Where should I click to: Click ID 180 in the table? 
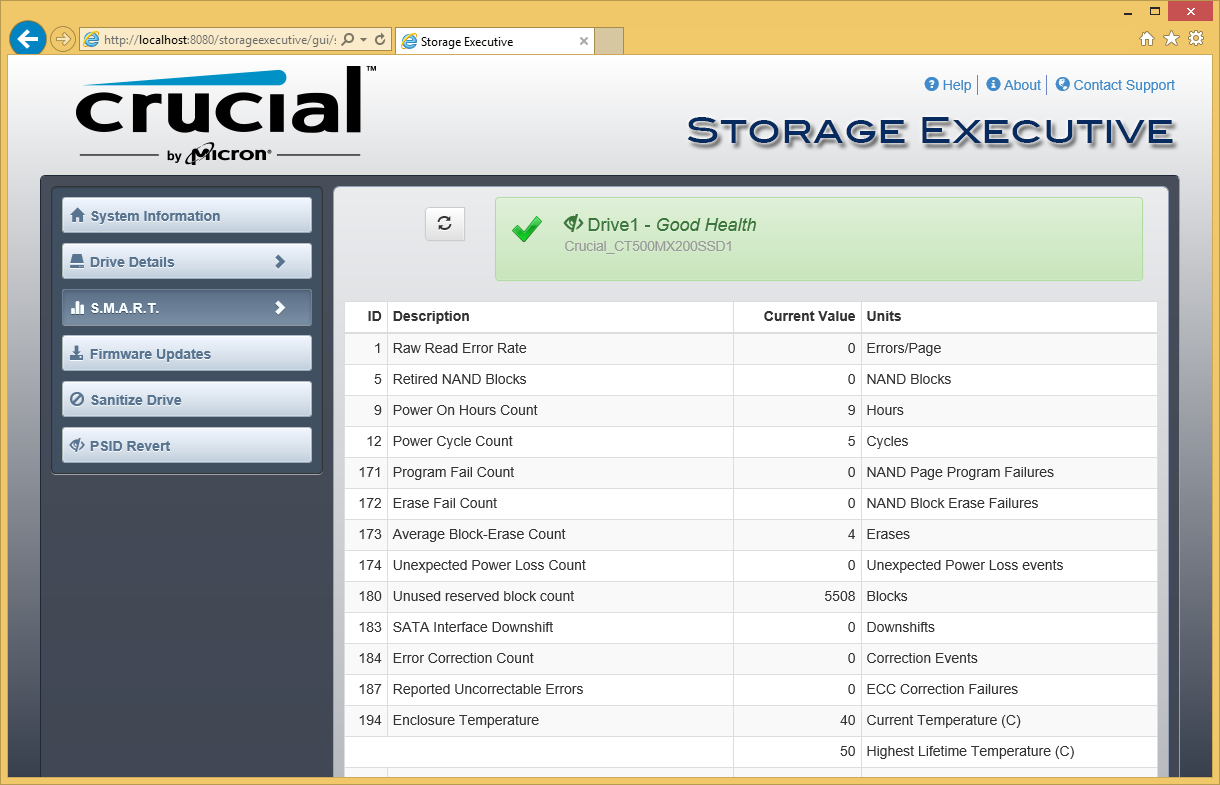[x=370, y=596]
